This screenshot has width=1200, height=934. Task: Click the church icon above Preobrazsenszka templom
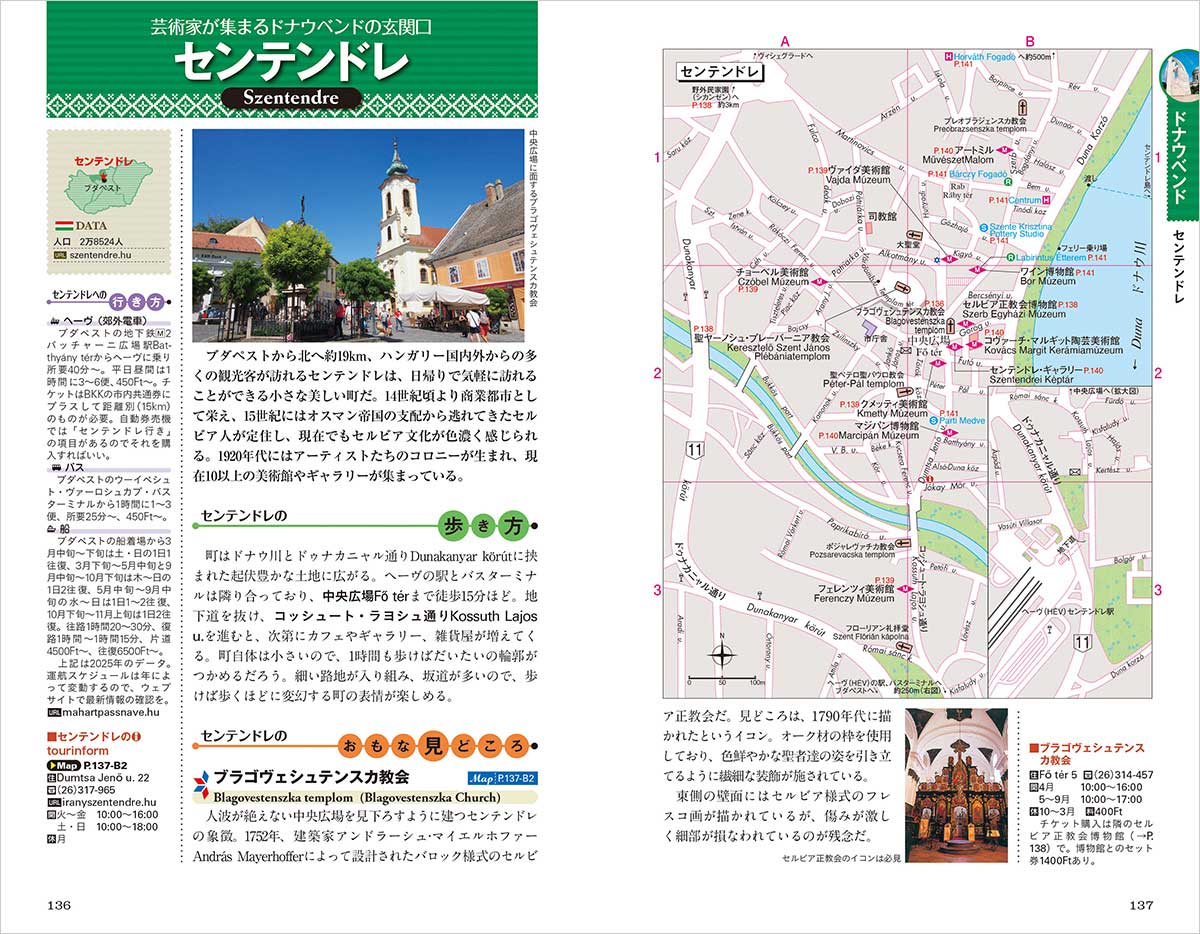pos(1023,107)
